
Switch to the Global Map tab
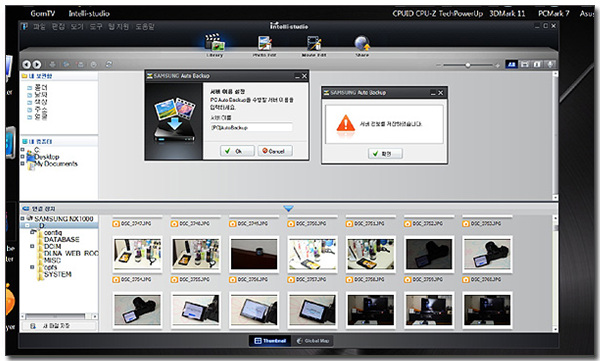[x=313, y=341]
